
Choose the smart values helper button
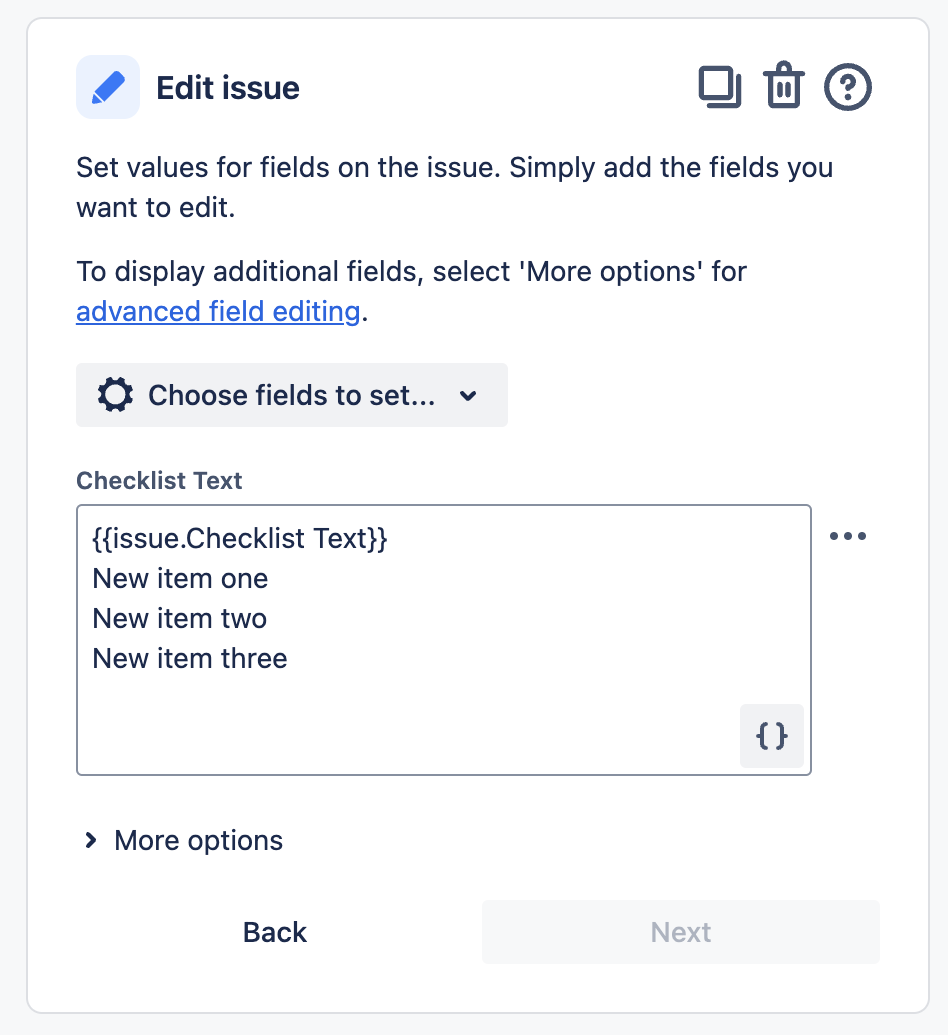771,735
